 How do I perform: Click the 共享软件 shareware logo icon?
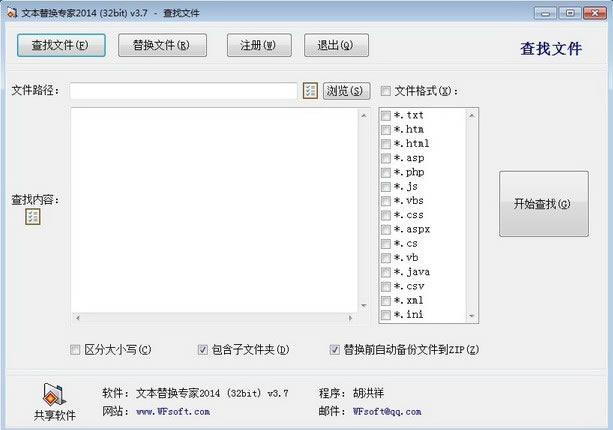pyautogui.click(x=54, y=394)
